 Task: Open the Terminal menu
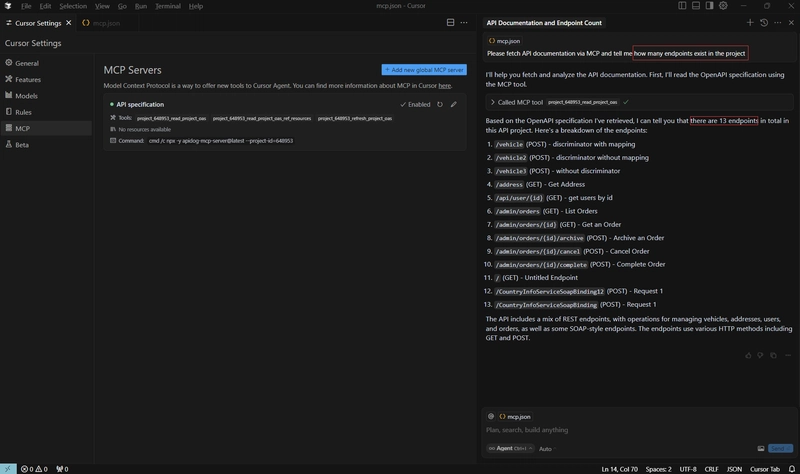point(167,6)
